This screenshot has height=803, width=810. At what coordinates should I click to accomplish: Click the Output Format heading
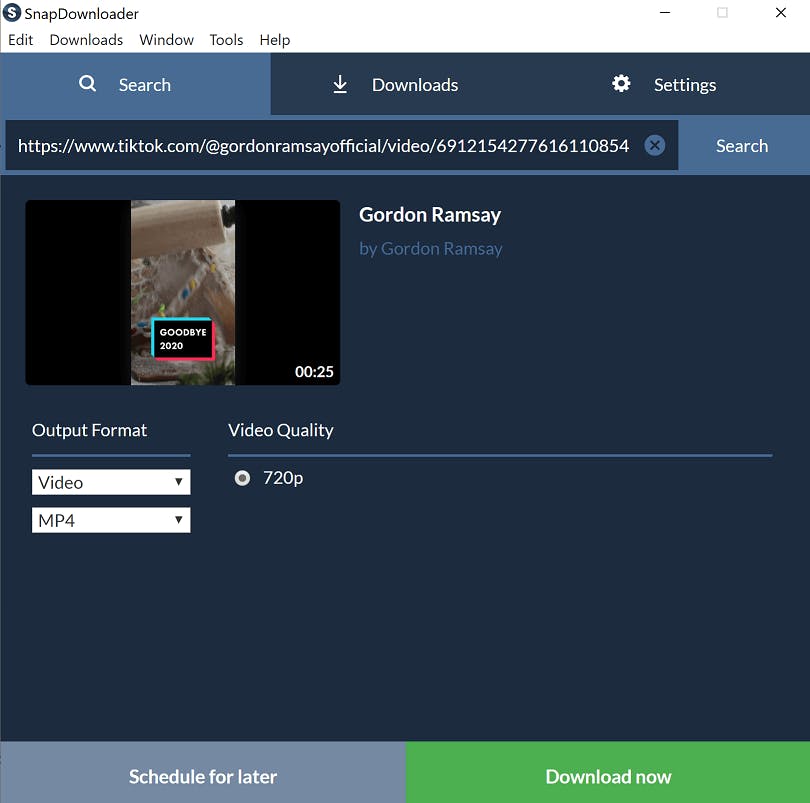tap(89, 430)
